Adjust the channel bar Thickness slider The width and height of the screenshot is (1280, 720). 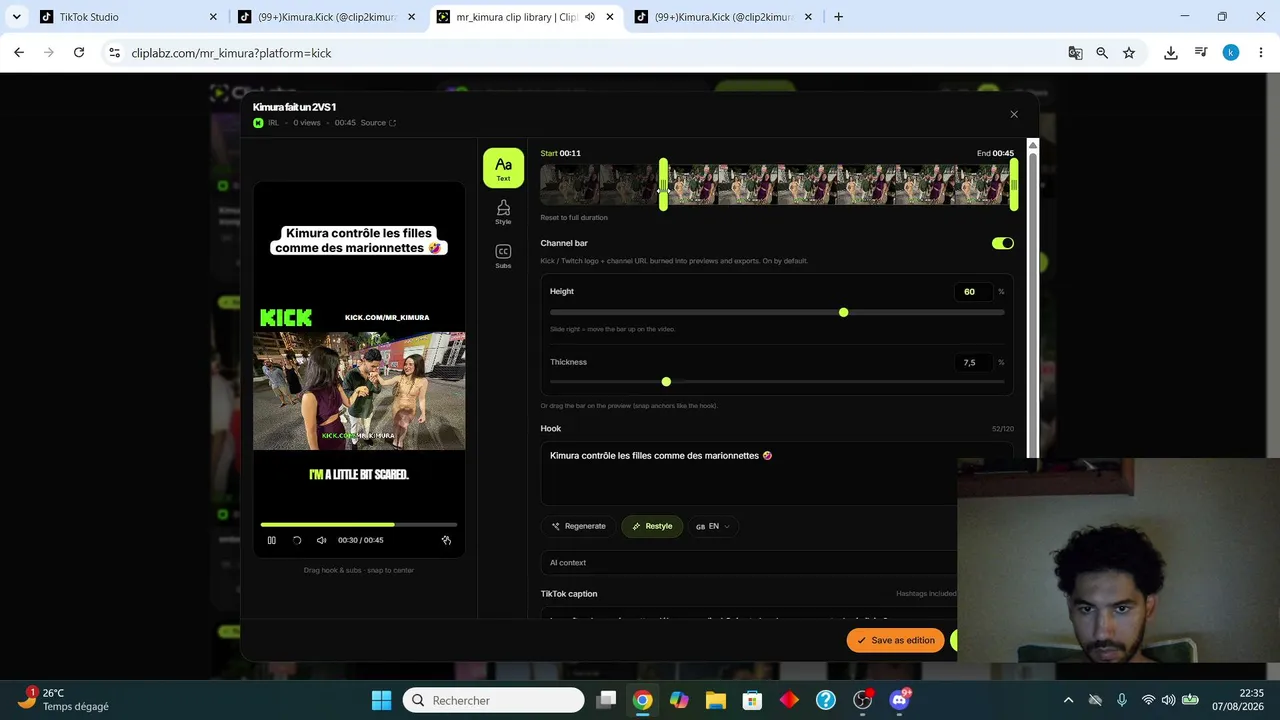pos(777,382)
